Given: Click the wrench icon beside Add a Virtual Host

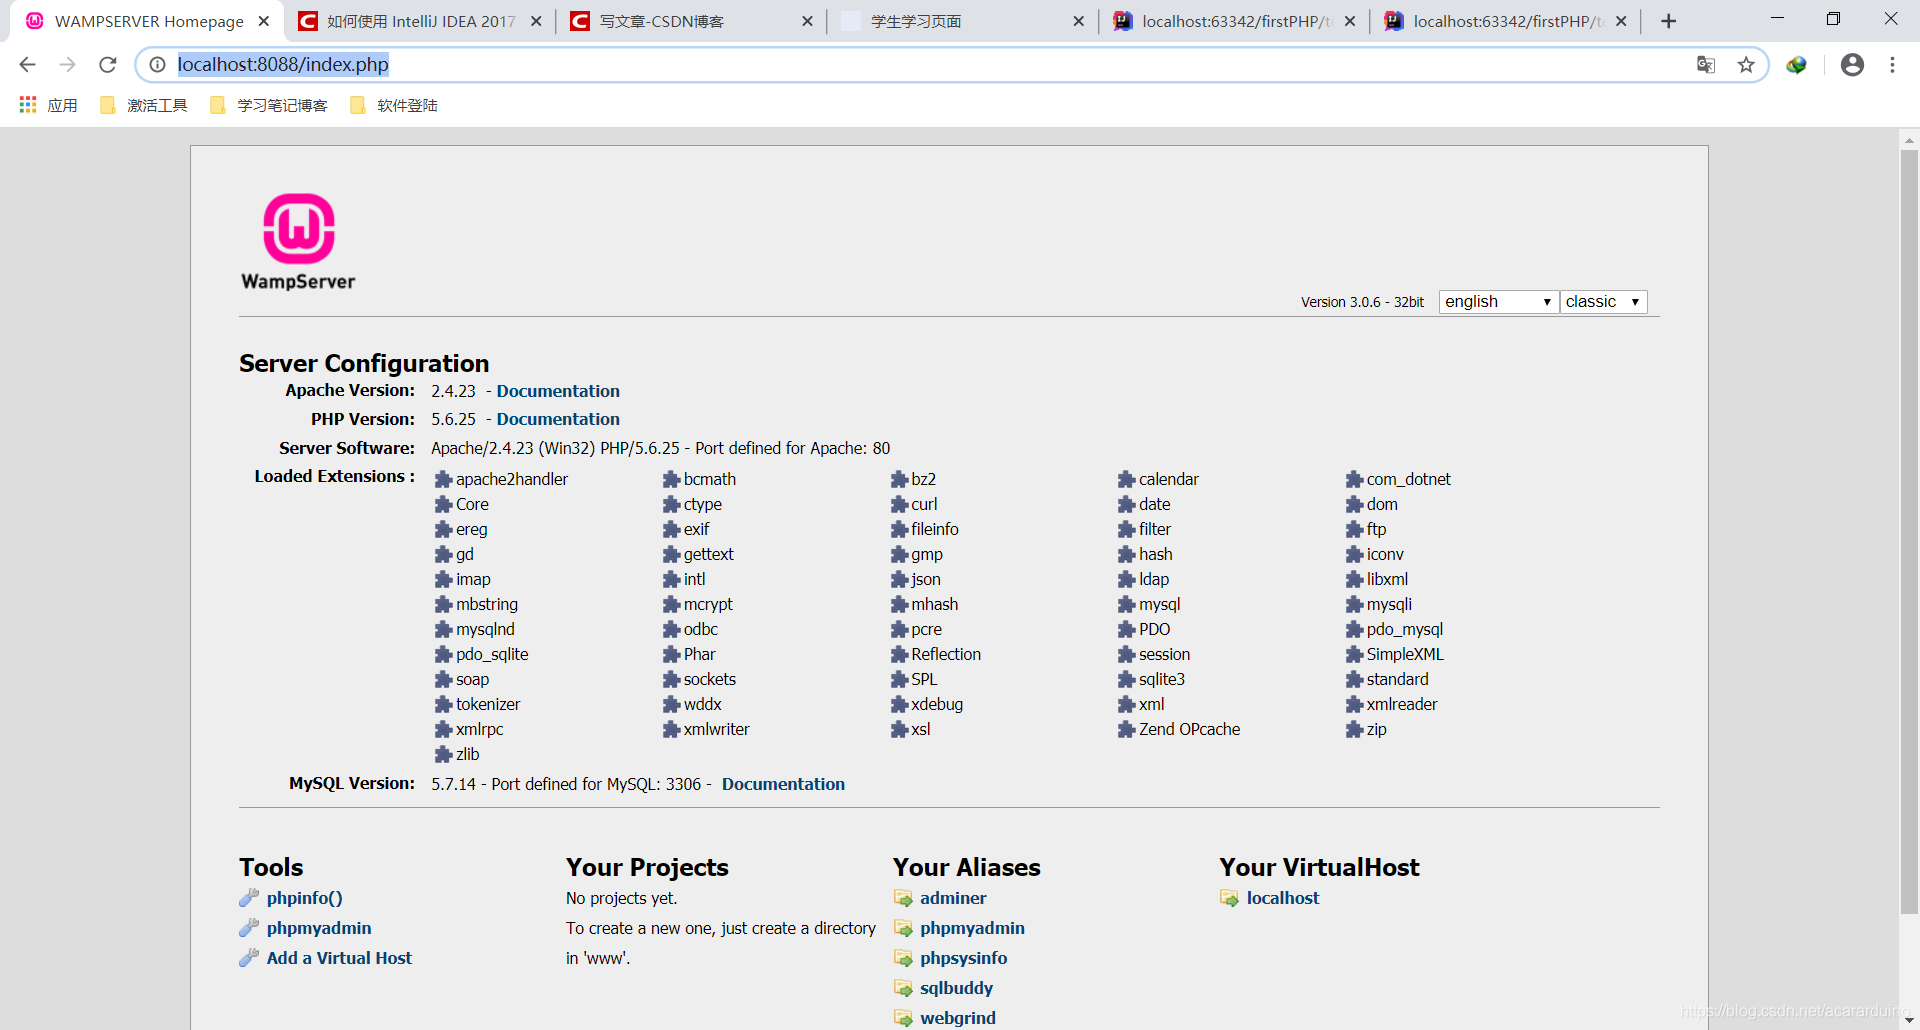Looking at the screenshot, I should point(249,958).
